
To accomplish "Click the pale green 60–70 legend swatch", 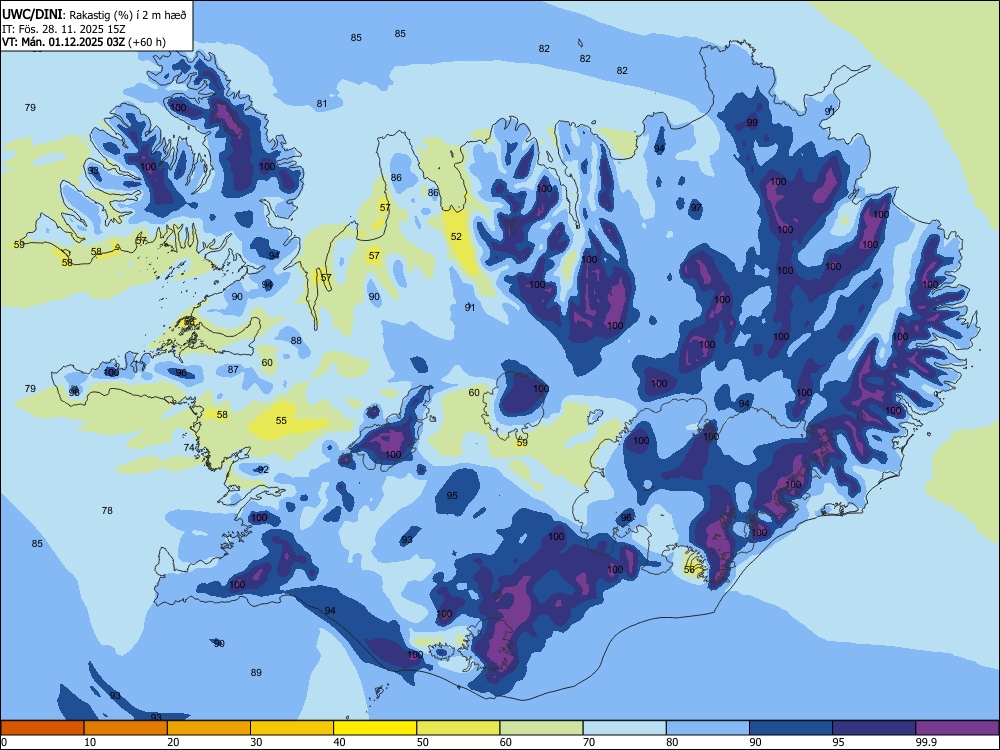I will [x=541, y=728].
